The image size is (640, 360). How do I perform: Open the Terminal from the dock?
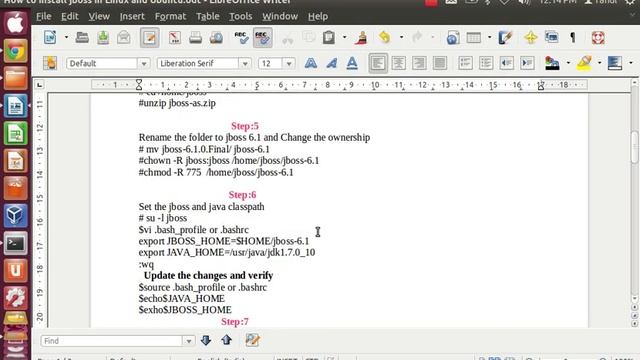pos(16,244)
